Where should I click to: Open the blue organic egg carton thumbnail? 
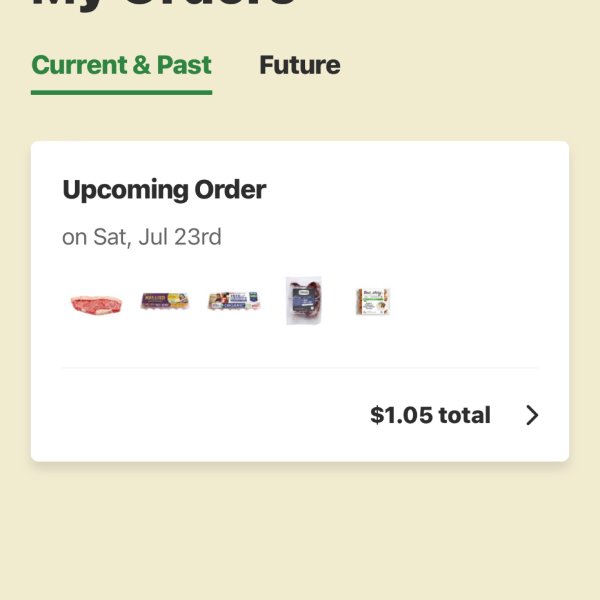234,301
